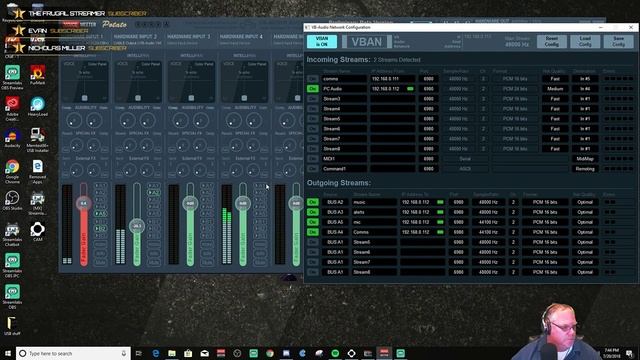This screenshot has width=640, height=360.
Task: Open the Mail app from the taskbar
Action: [204, 353]
